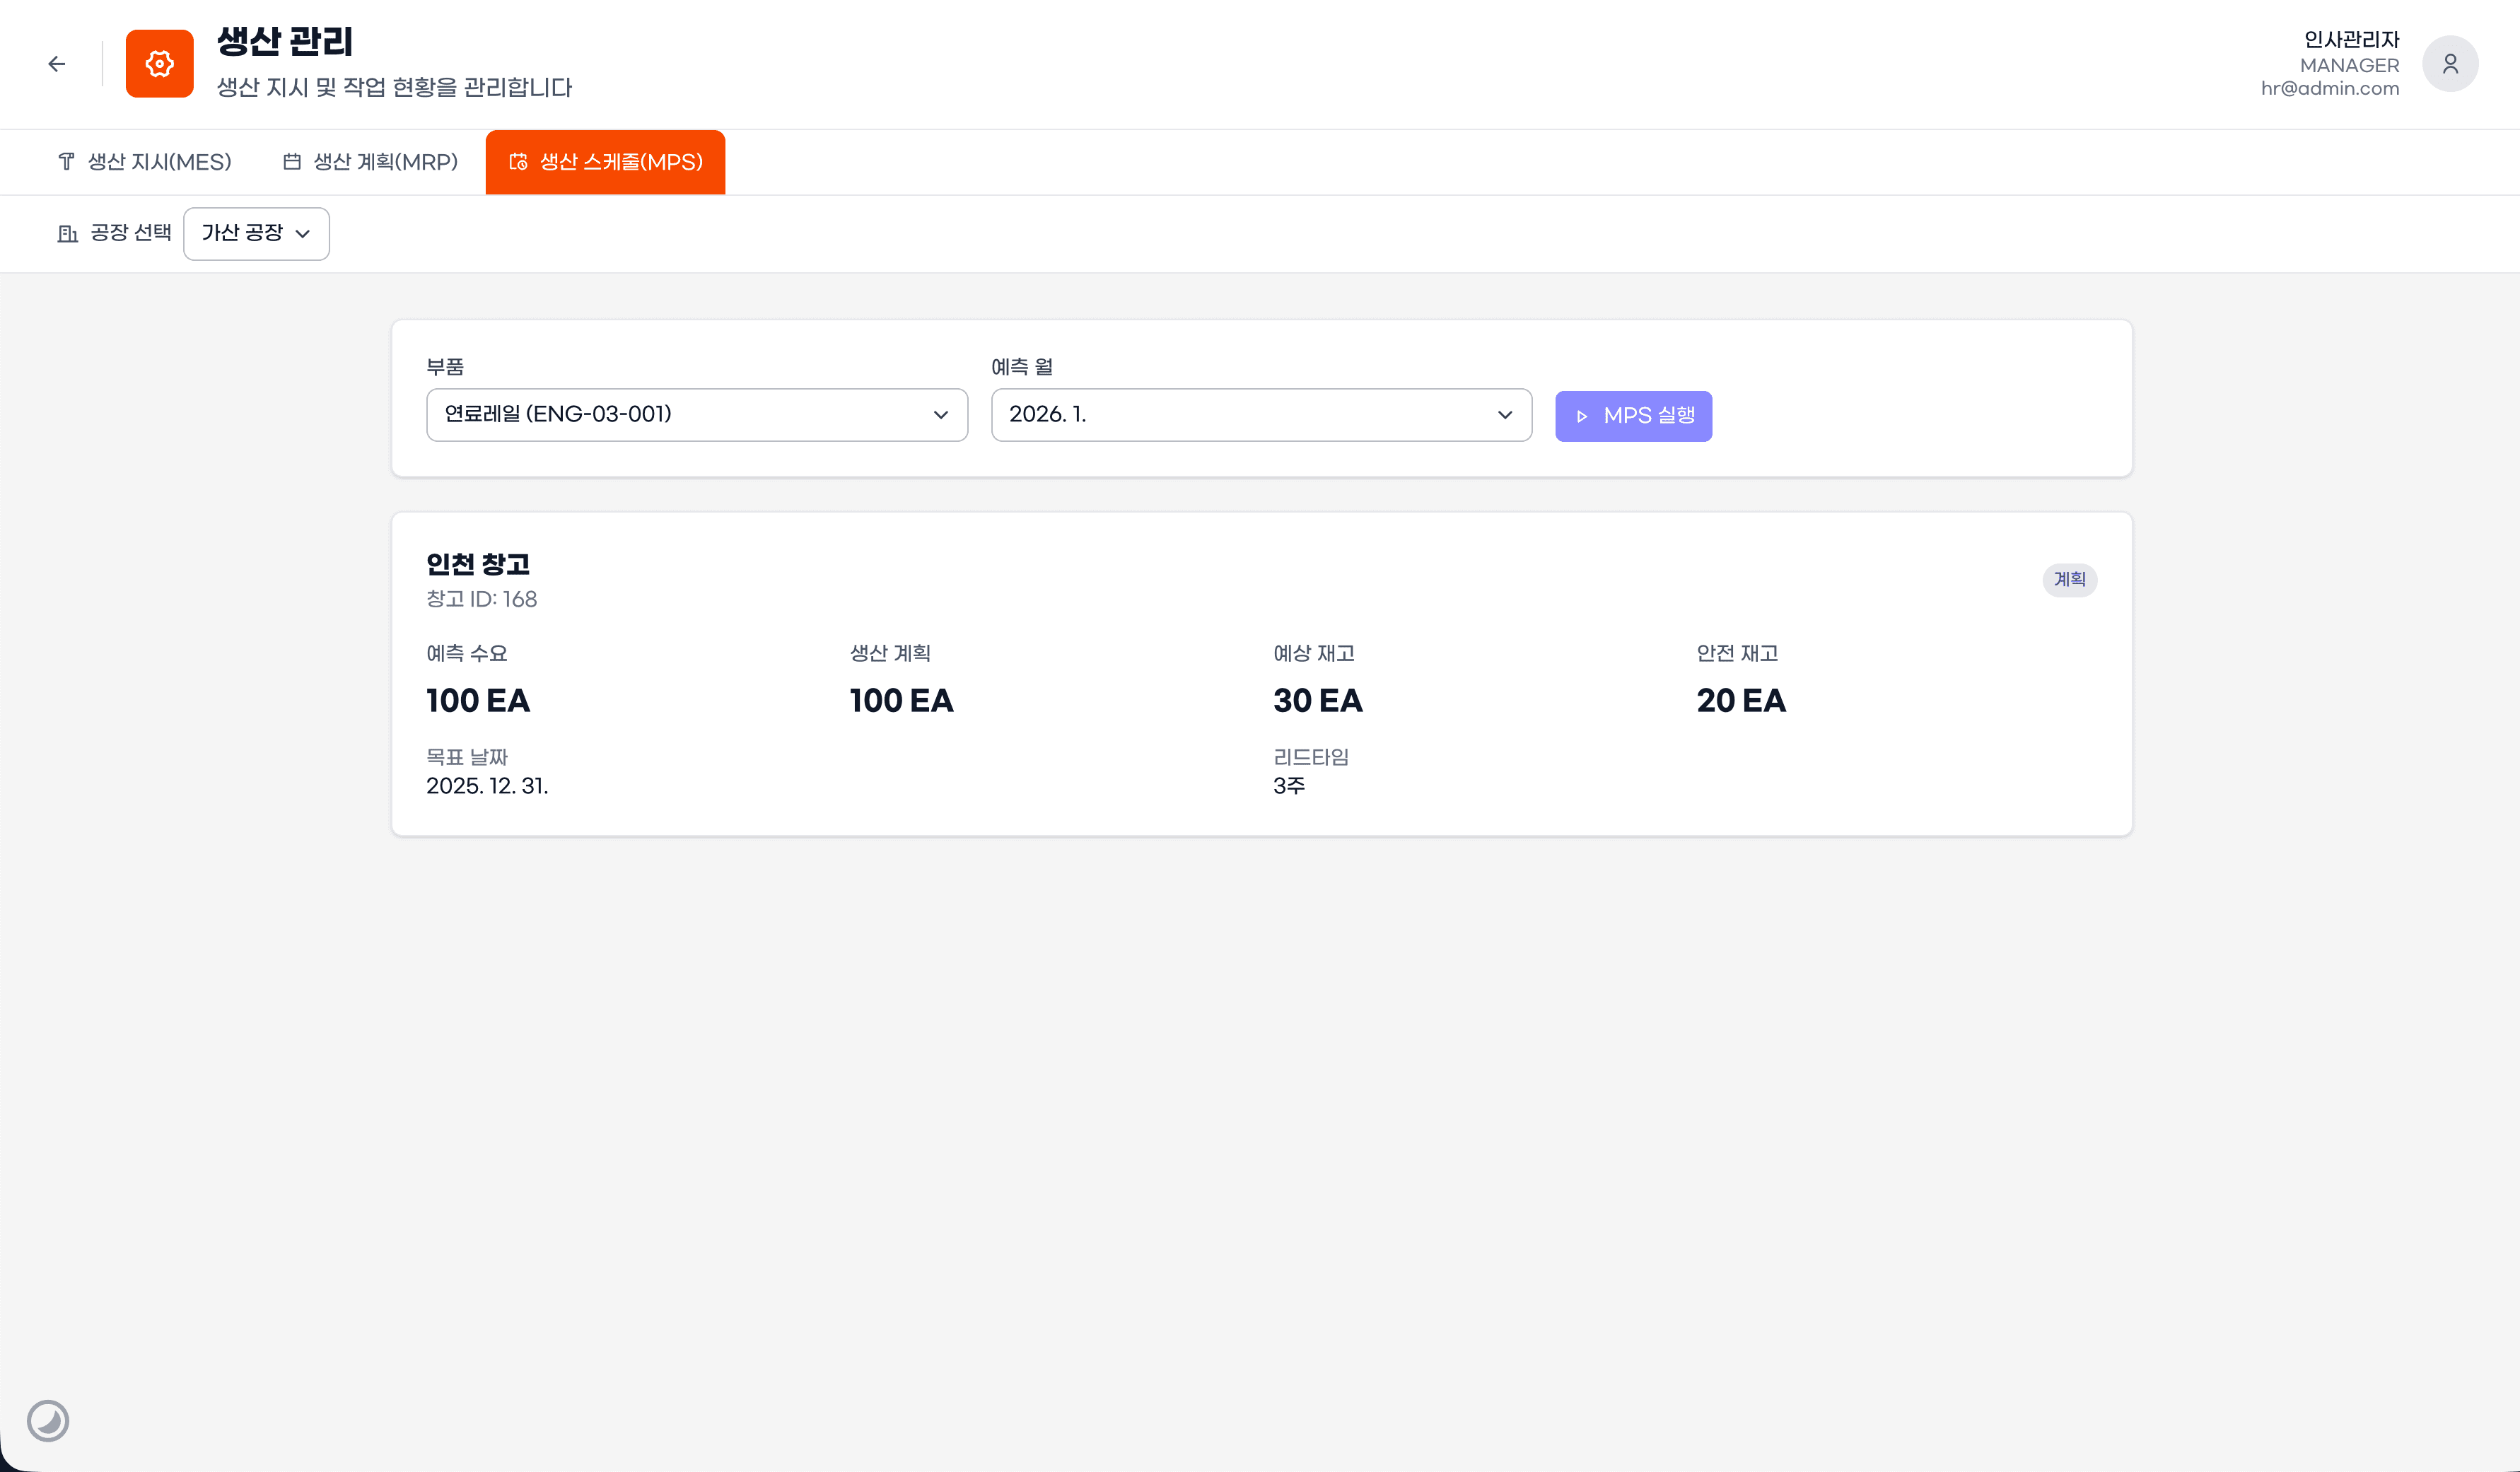
Task: Click the play icon in MPS 실행
Action: pyautogui.click(x=1581, y=416)
